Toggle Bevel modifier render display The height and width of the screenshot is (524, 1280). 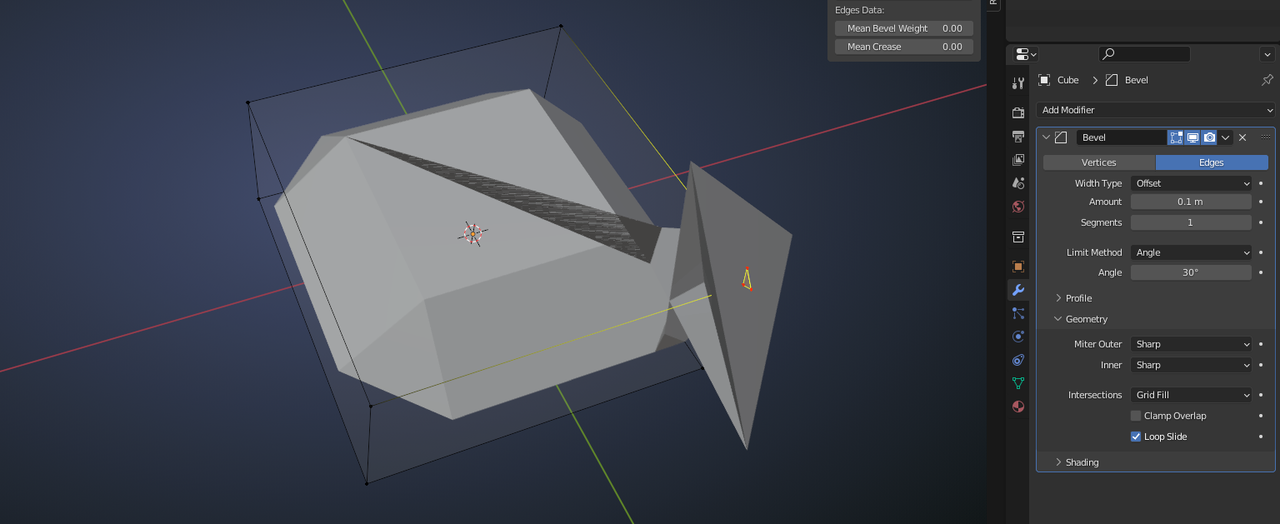[1209, 137]
